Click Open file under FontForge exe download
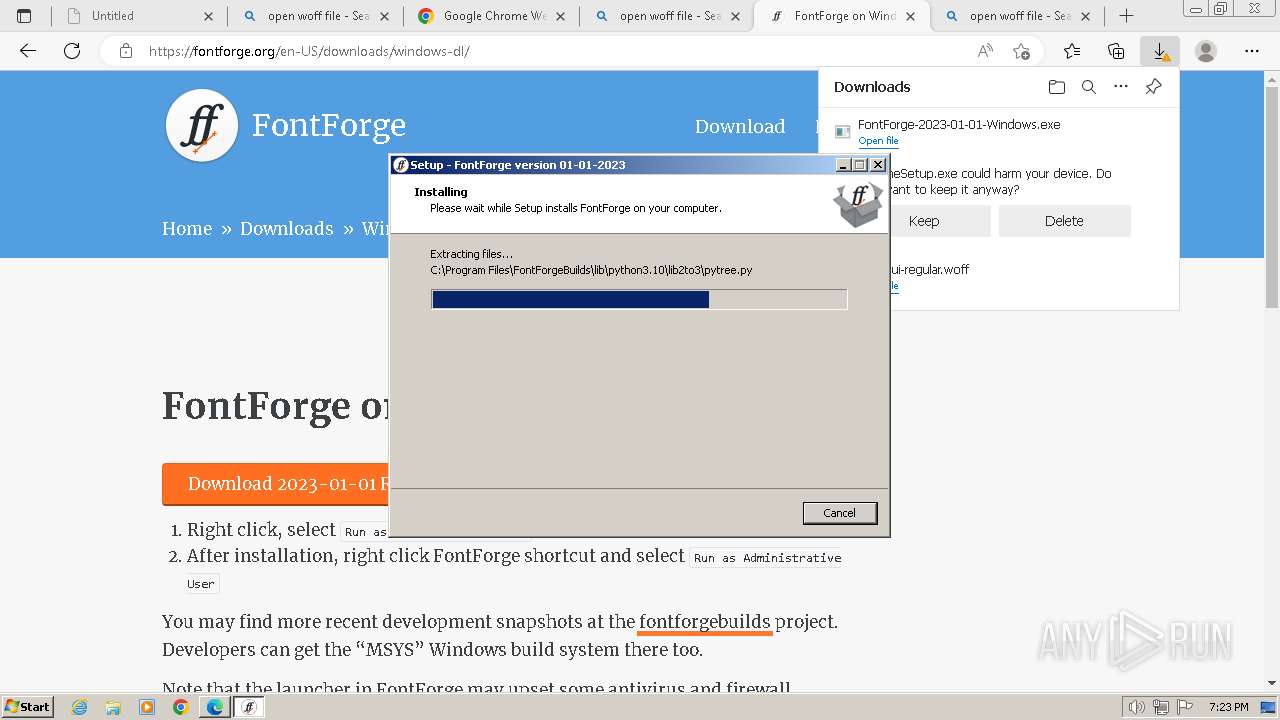 coord(878,141)
